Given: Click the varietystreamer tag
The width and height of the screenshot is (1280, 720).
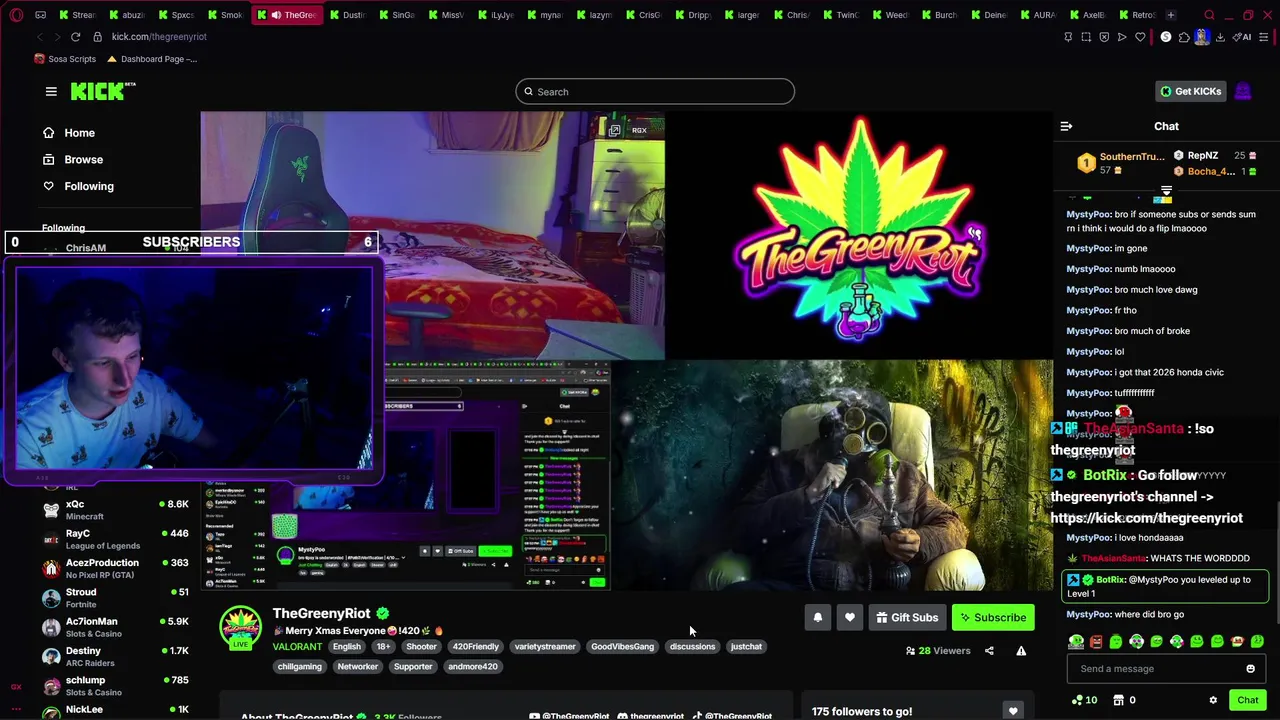Looking at the screenshot, I should pos(545,647).
